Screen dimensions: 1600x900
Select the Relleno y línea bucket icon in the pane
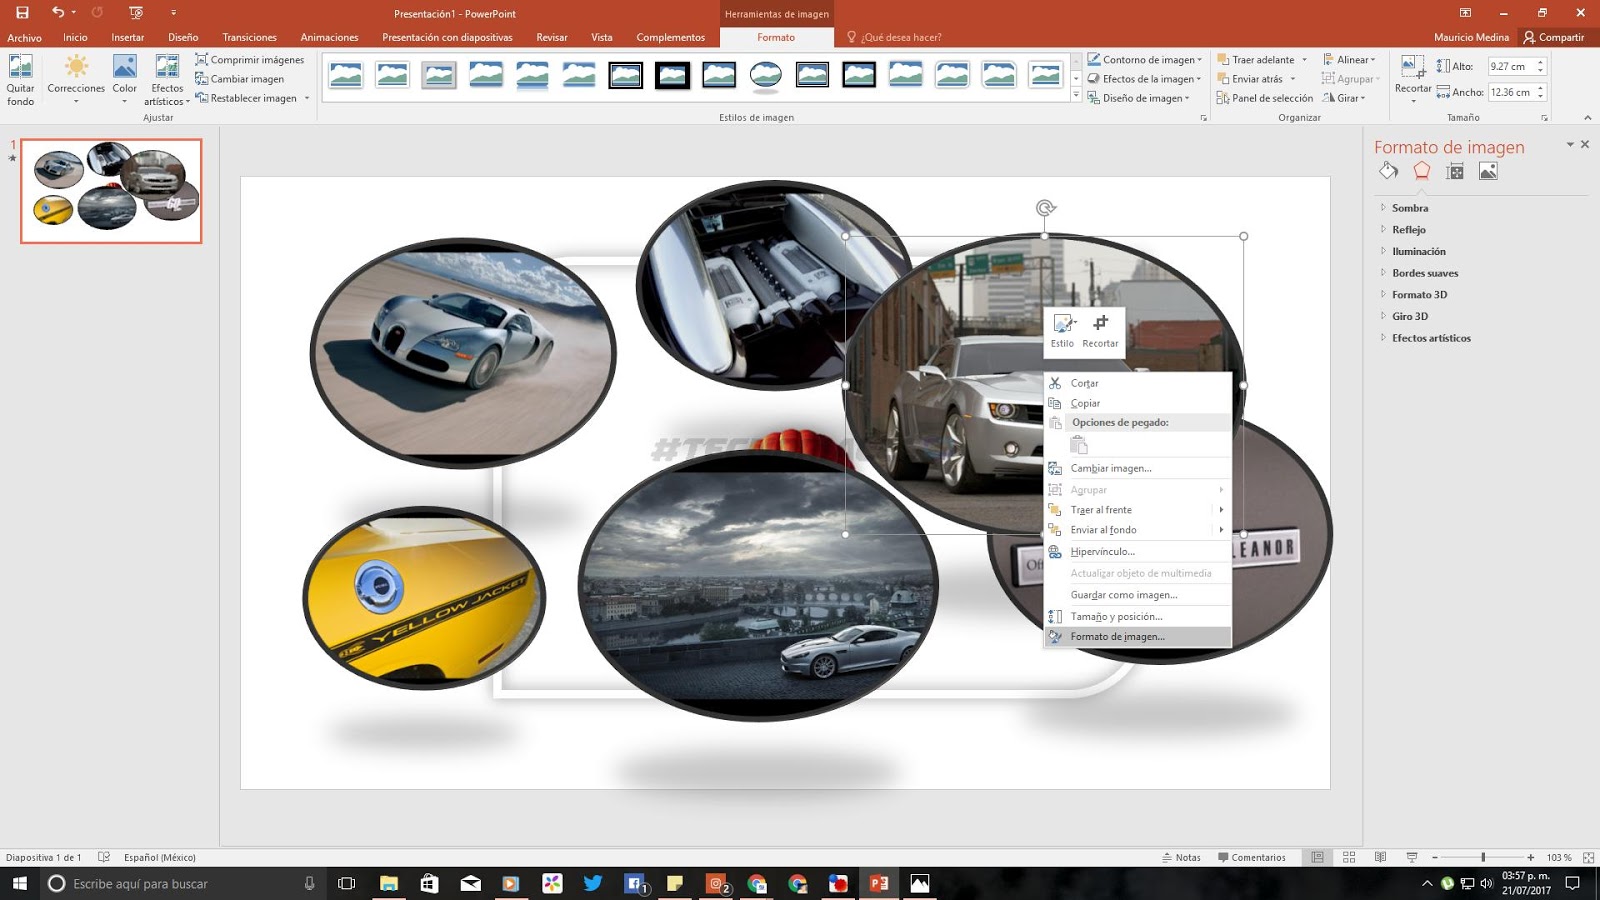pyautogui.click(x=1388, y=171)
